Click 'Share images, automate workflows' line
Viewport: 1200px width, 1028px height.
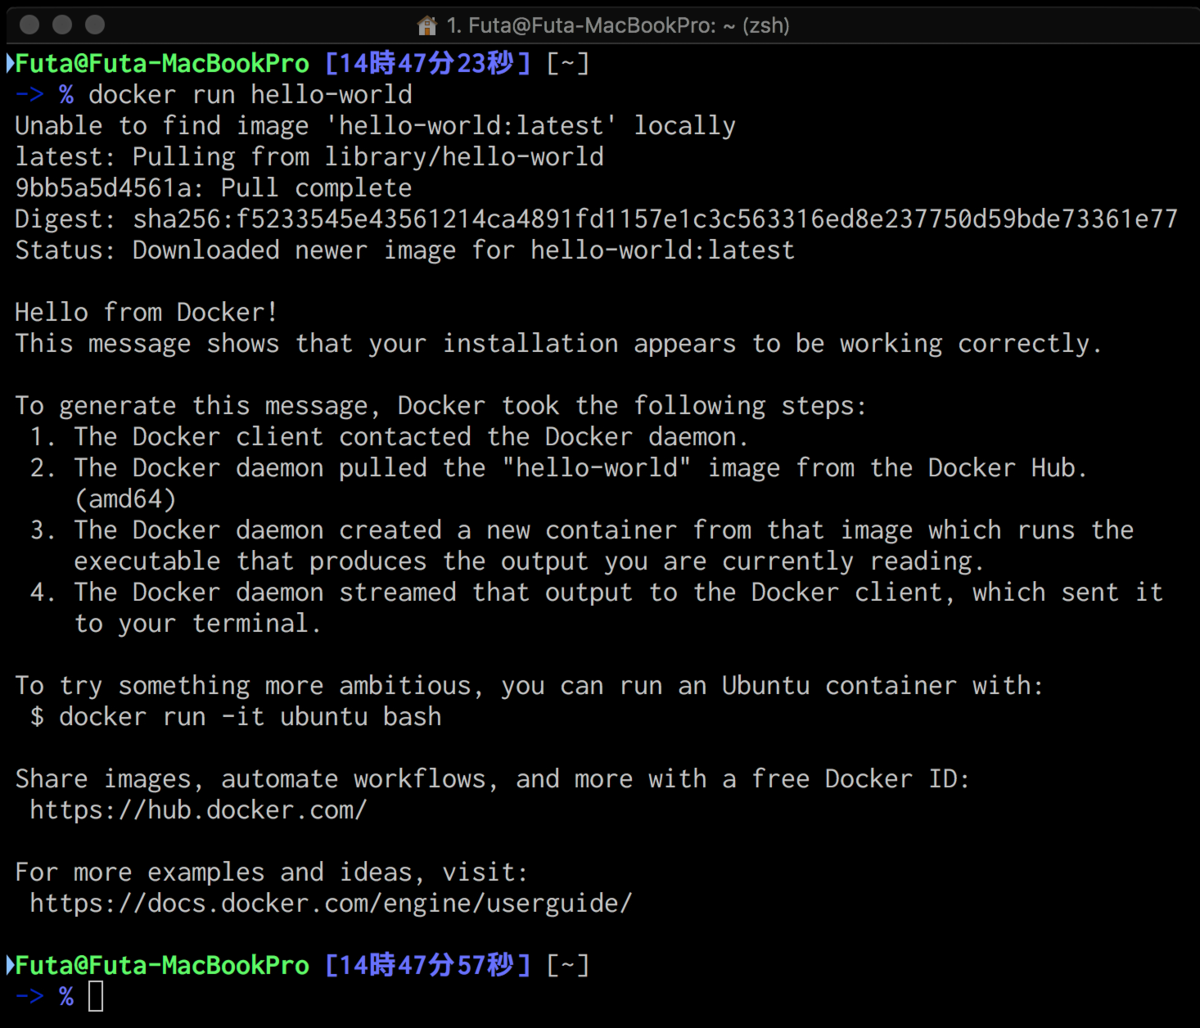tap(493, 779)
